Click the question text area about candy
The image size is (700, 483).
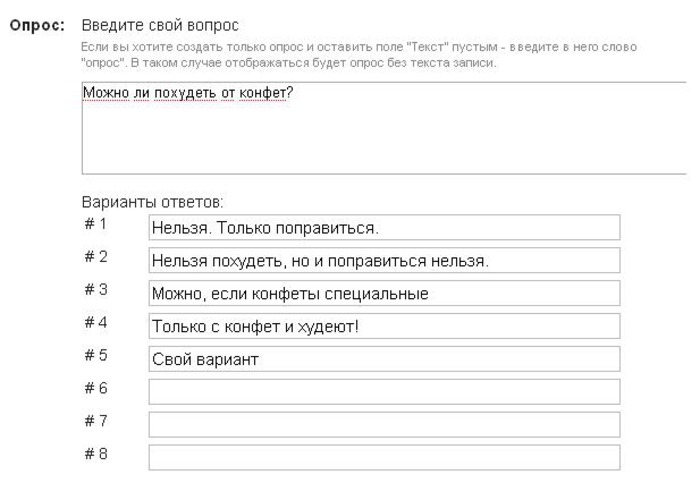[384, 128]
